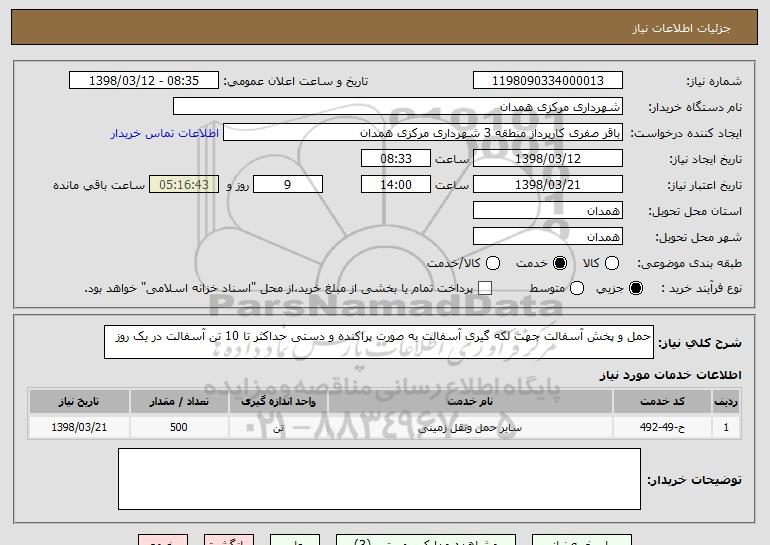
Task: Click the service name سایر حمل ونقل زمینی
Action: pos(469,428)
